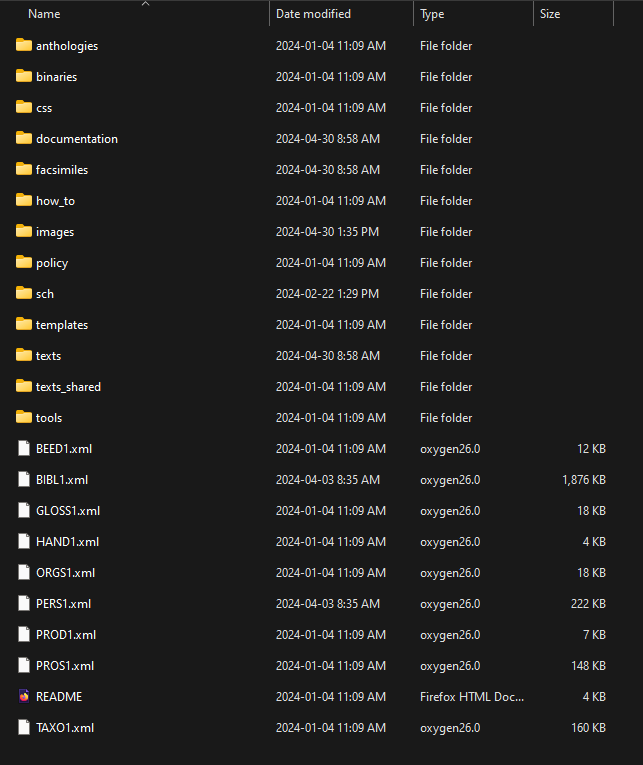Click the BIBL1.xml file icon
Image resolution: width=643 pixels, height=765 pixels.
click(23, 480)
